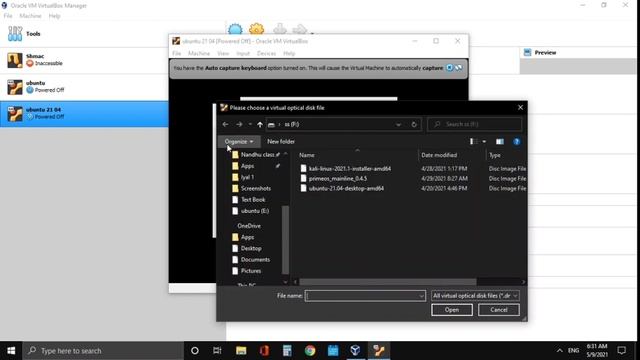Screen dimensions: 640x360
Task: Click the New machine toolbar icon
Action: tap(235, 29)
